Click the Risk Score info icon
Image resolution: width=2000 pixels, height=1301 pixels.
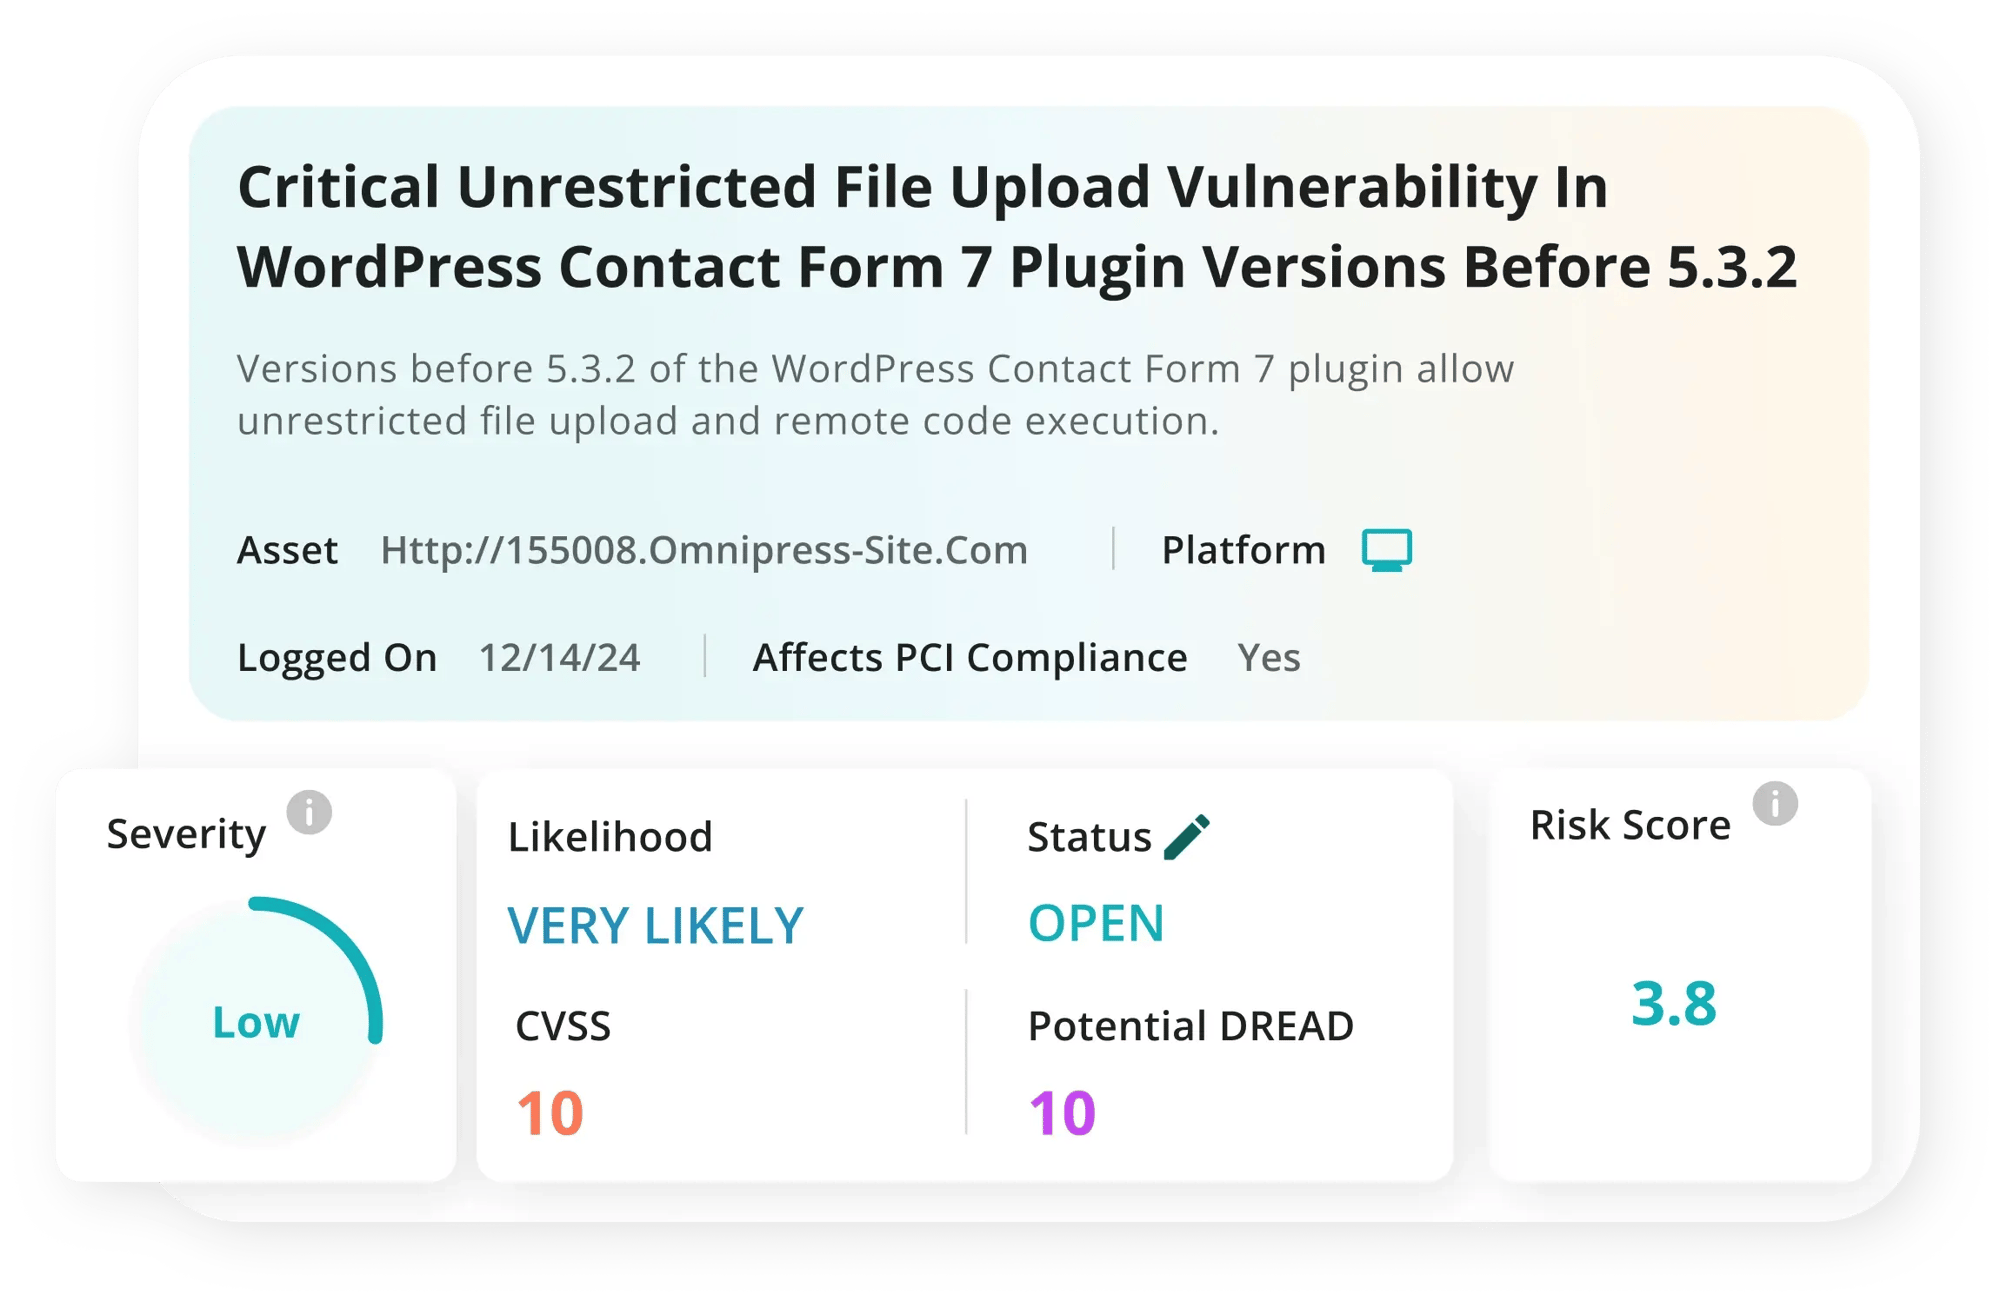point(1775,803)
